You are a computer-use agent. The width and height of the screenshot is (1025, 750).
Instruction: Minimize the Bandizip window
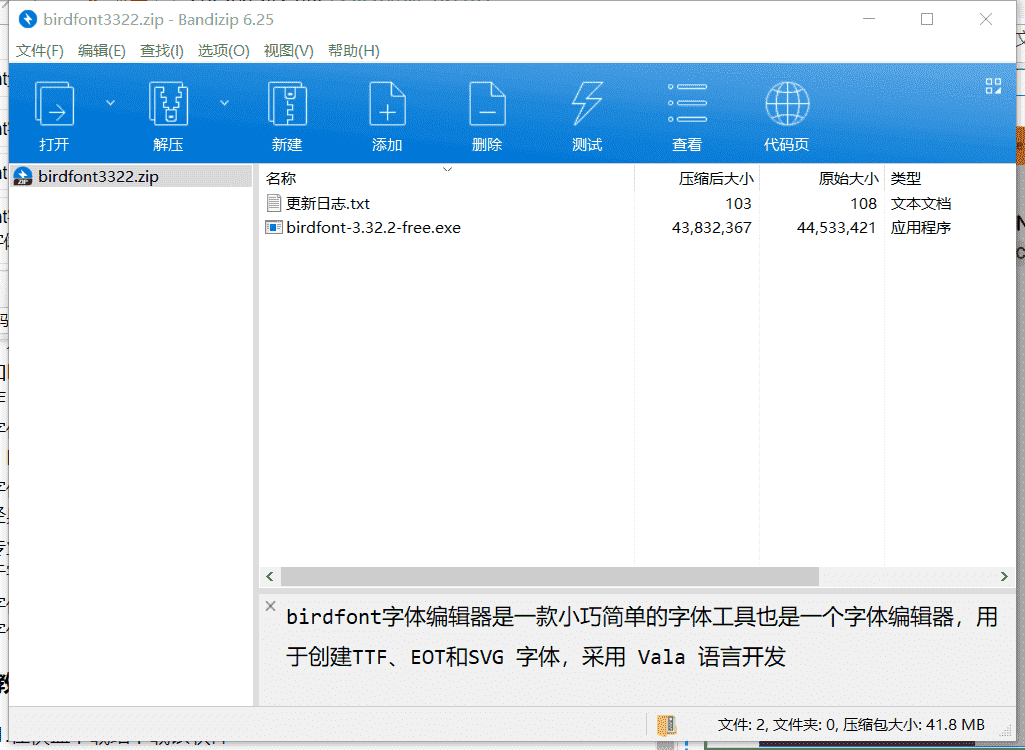pos(869,20)
